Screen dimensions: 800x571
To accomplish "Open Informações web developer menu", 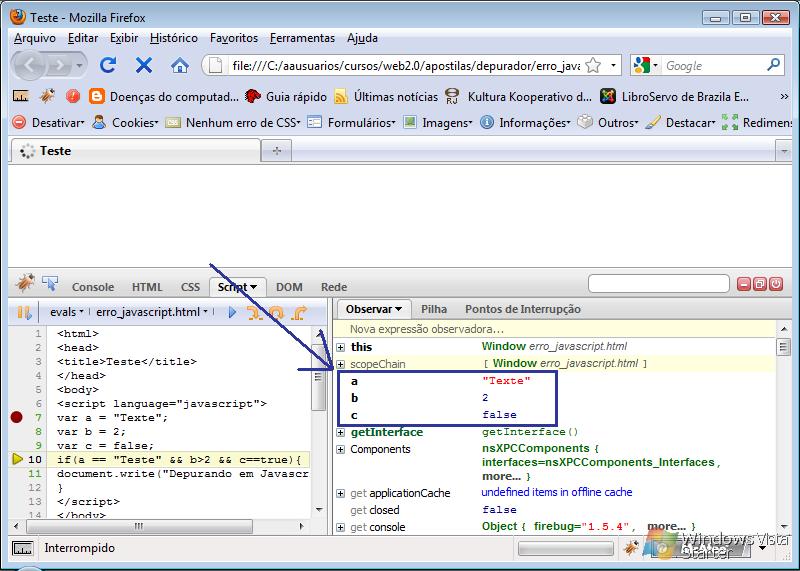I will 526,122.
